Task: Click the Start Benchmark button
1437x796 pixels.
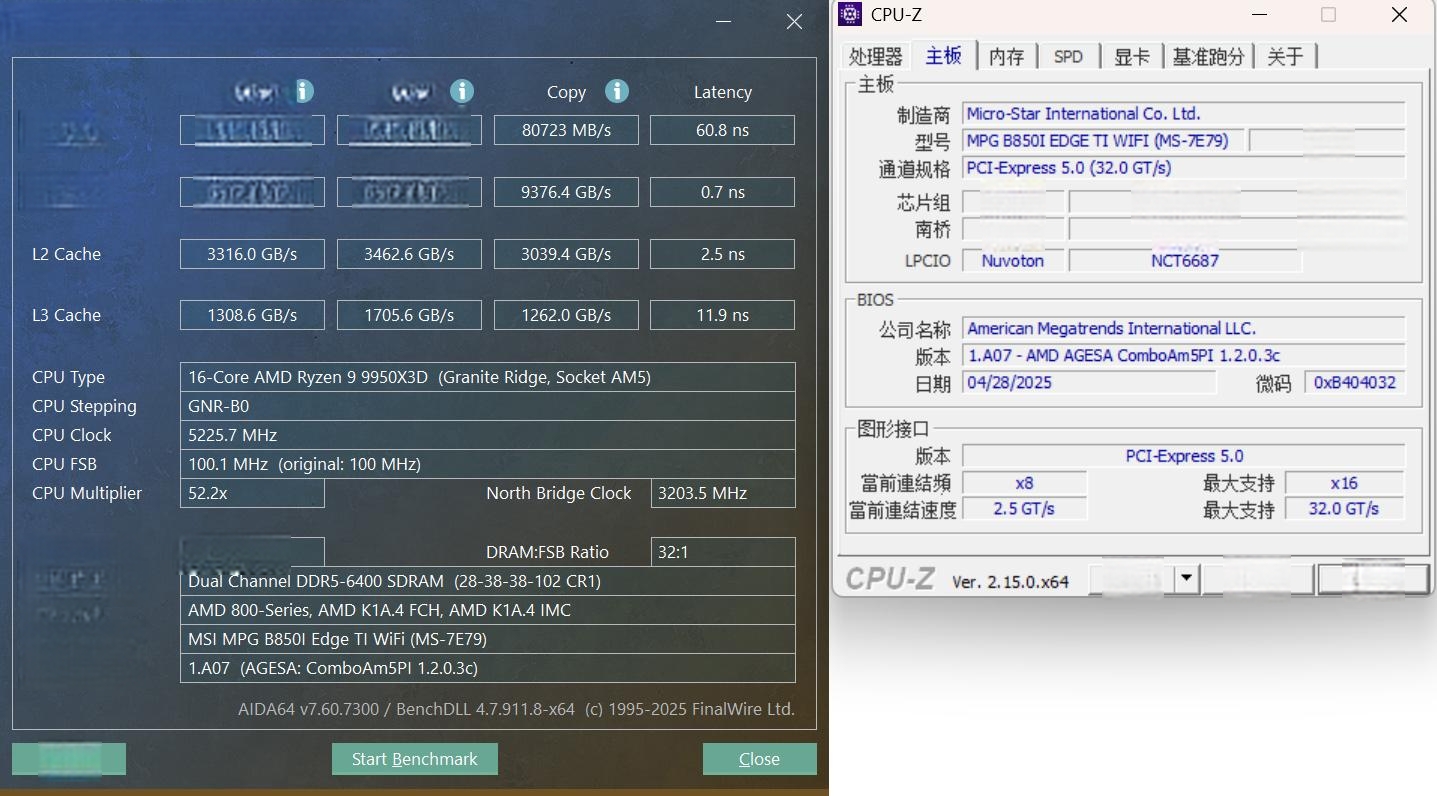Action: 415,759
